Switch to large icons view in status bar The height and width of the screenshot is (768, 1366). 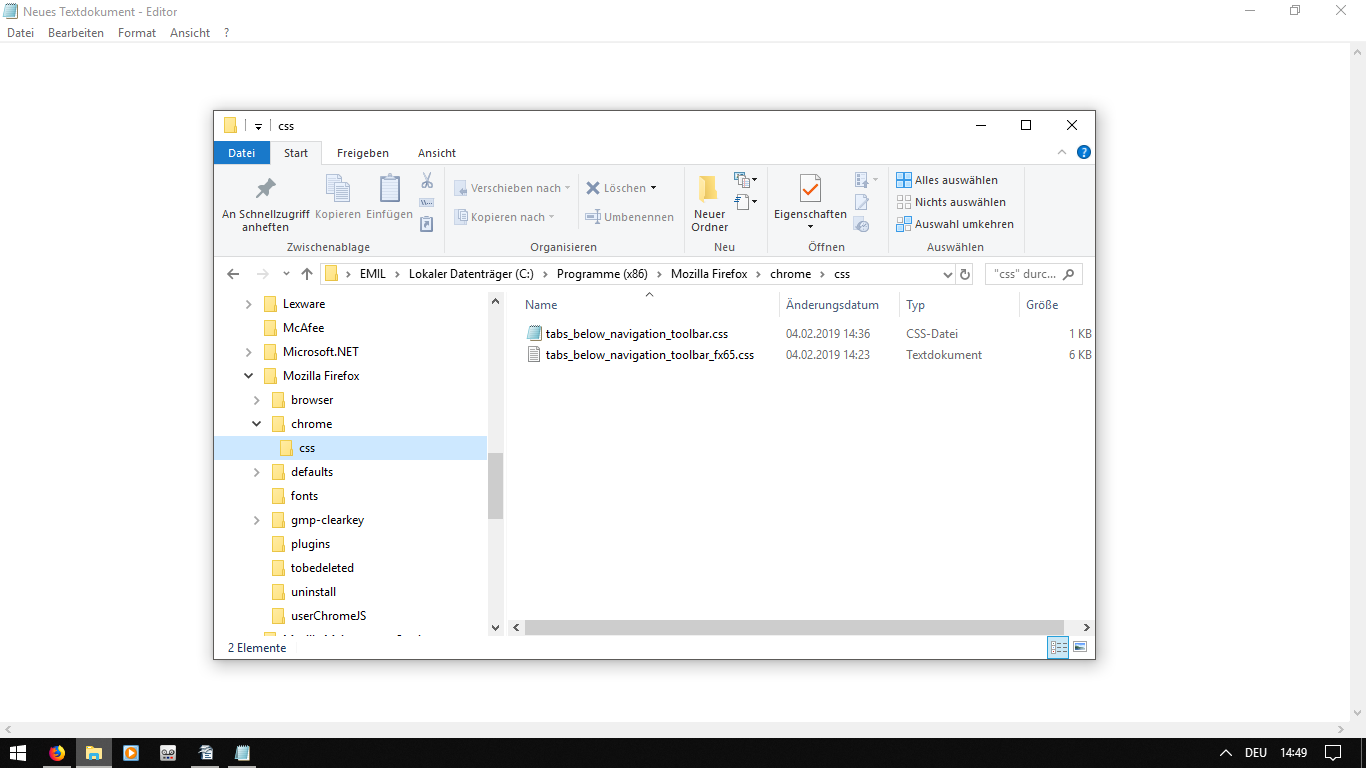pyautogui.click(x=1080, y=648)
